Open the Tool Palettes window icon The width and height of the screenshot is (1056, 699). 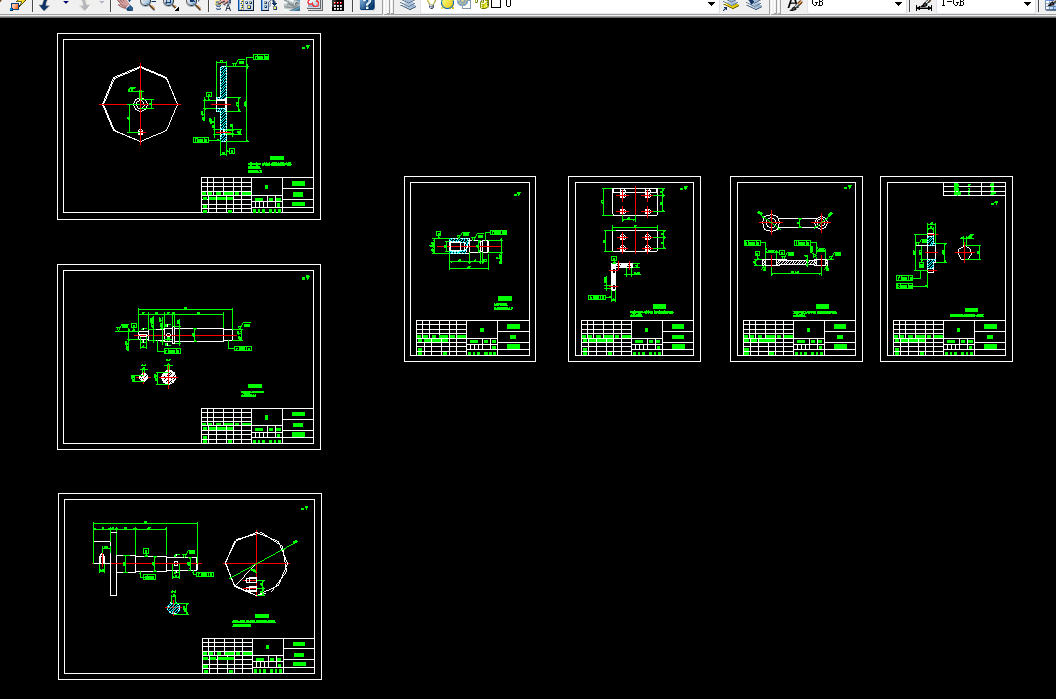[269, 5]
